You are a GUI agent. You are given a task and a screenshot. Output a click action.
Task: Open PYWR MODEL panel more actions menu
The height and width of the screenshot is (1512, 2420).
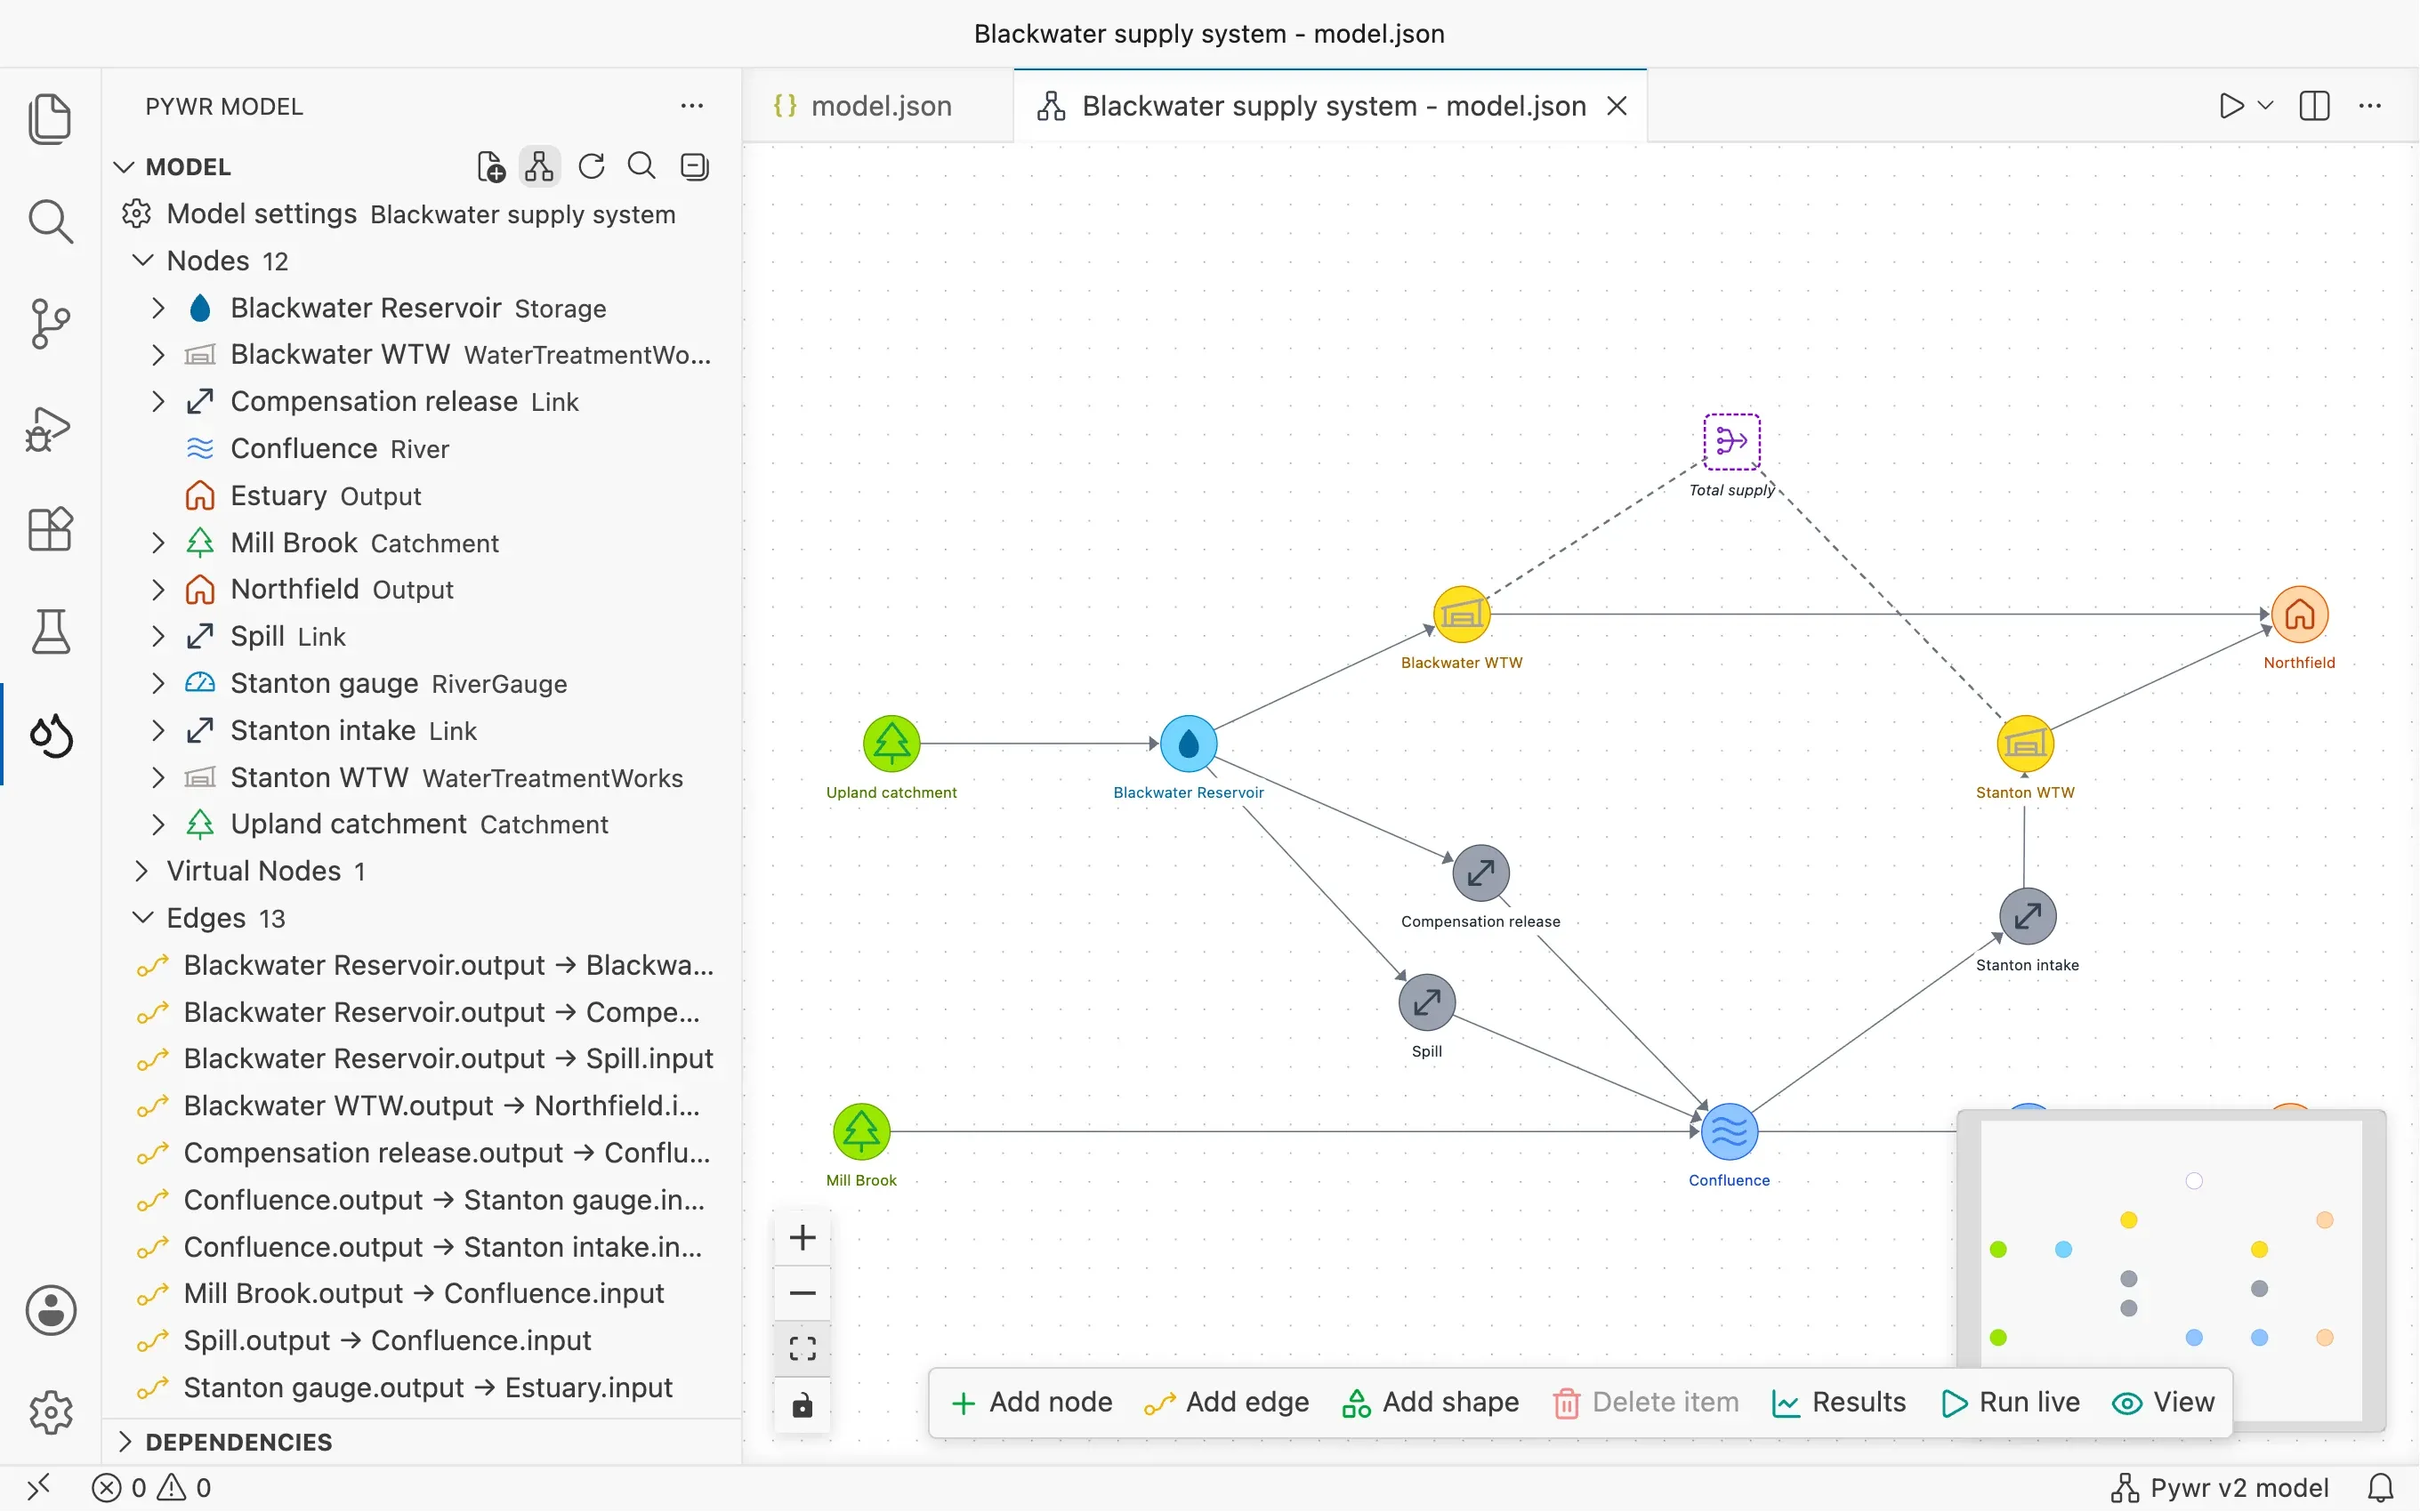coord(692,106)
